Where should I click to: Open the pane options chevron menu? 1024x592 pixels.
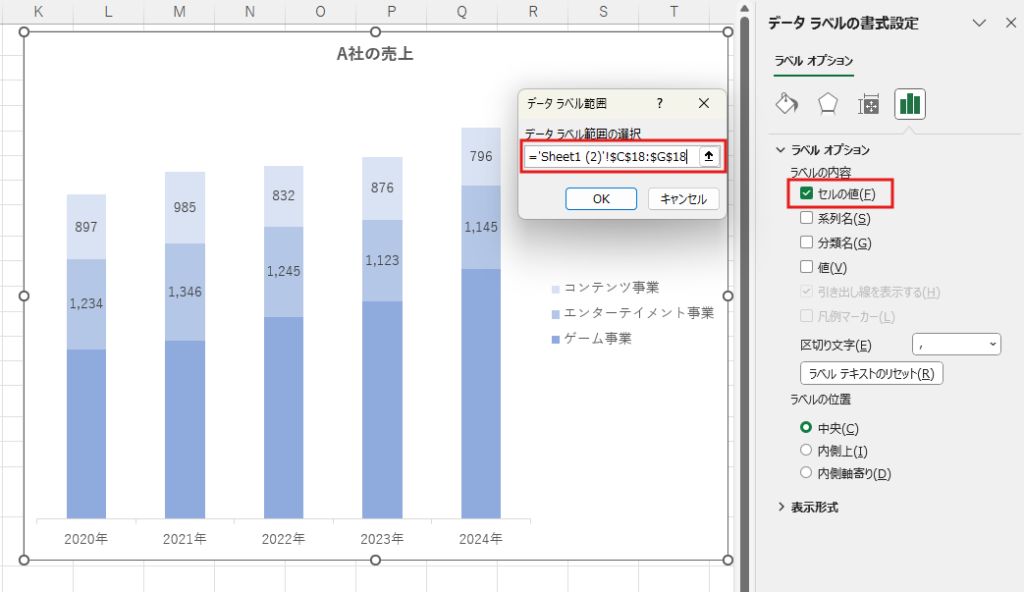(979, 23)
